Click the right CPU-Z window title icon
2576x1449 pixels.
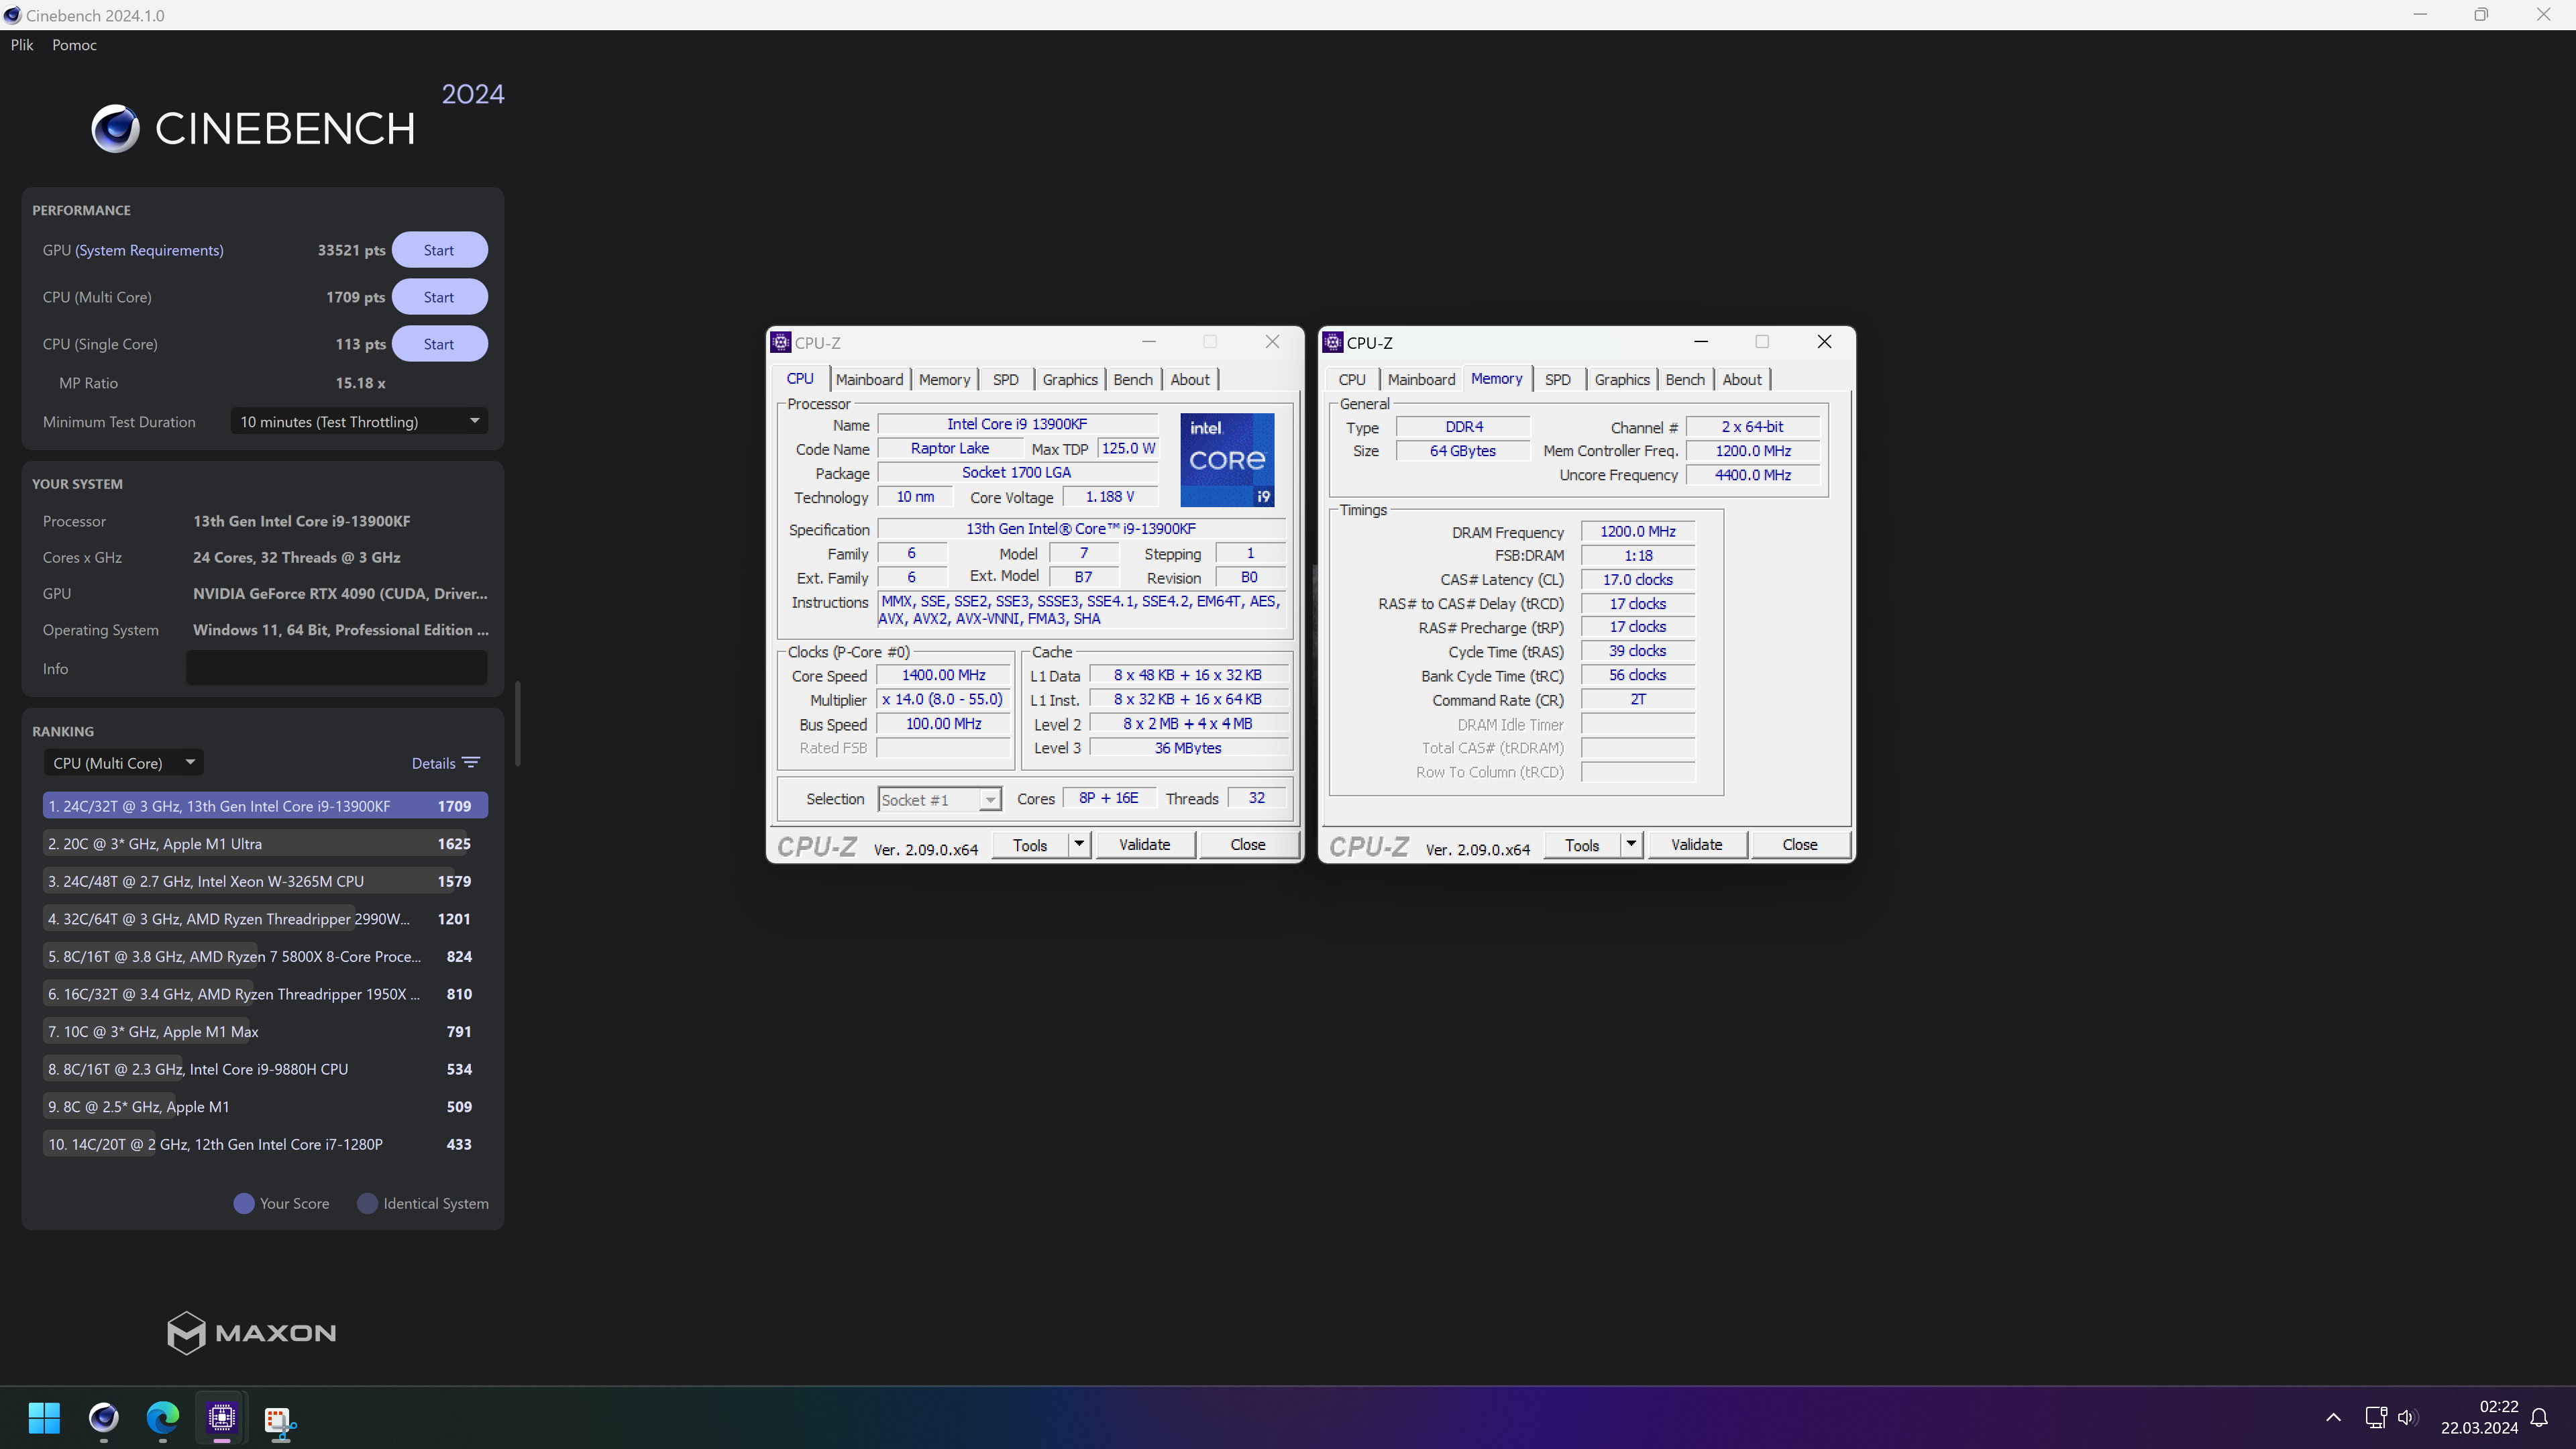tap(1333, 342)
